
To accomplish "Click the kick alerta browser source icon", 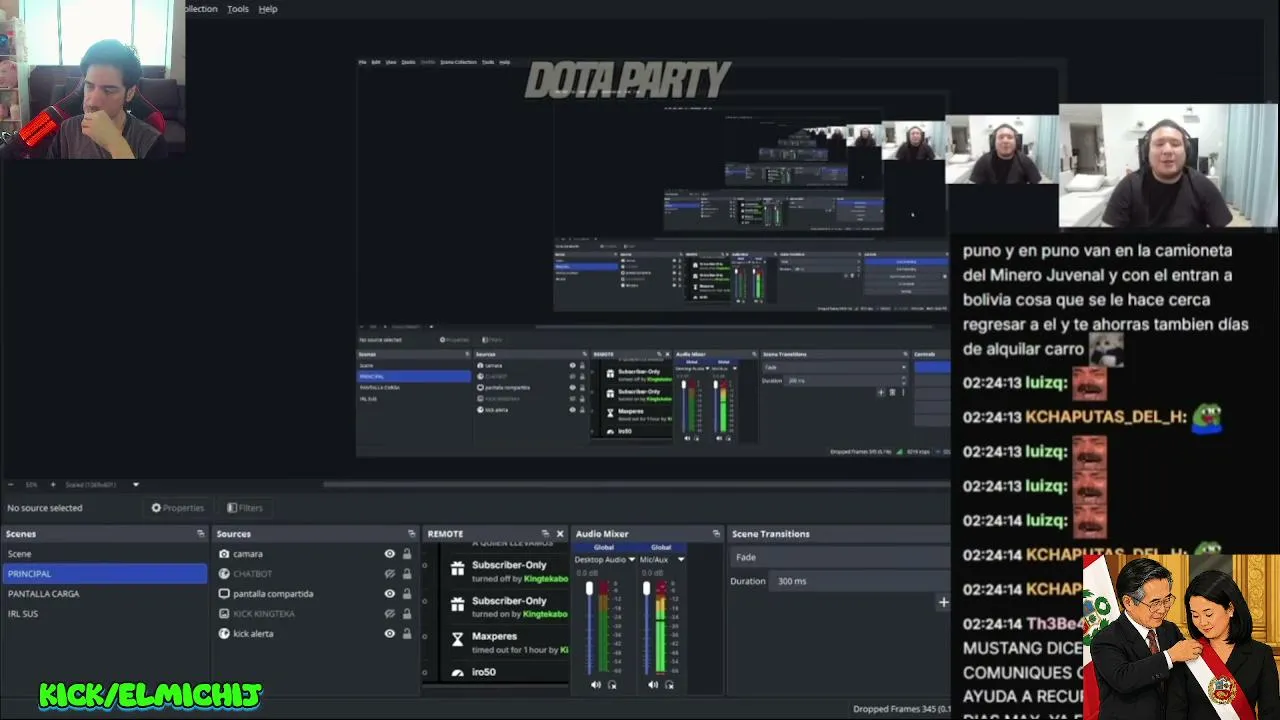I will click(224, 634).
